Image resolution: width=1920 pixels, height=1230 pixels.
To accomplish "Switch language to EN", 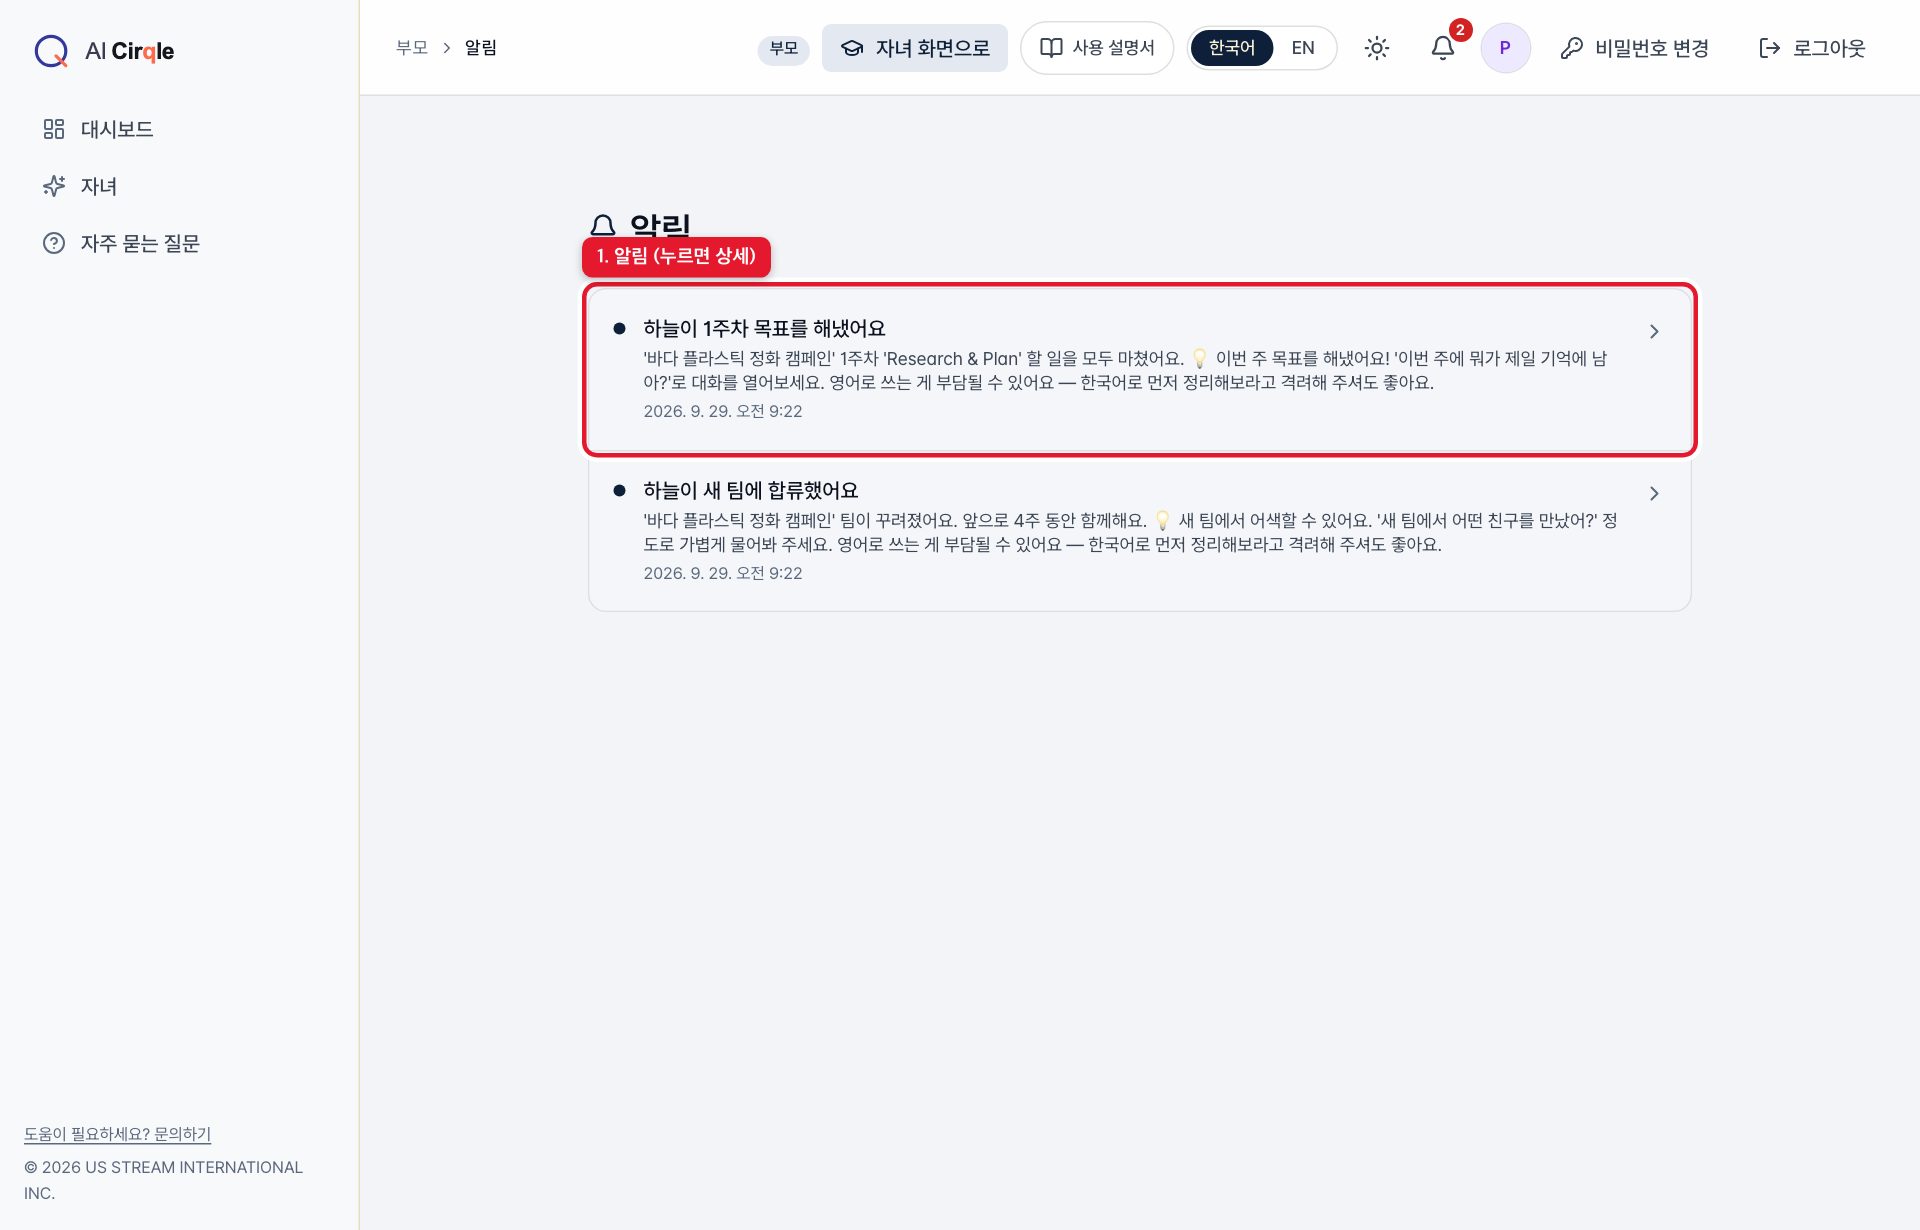I will pos(1302,47).
